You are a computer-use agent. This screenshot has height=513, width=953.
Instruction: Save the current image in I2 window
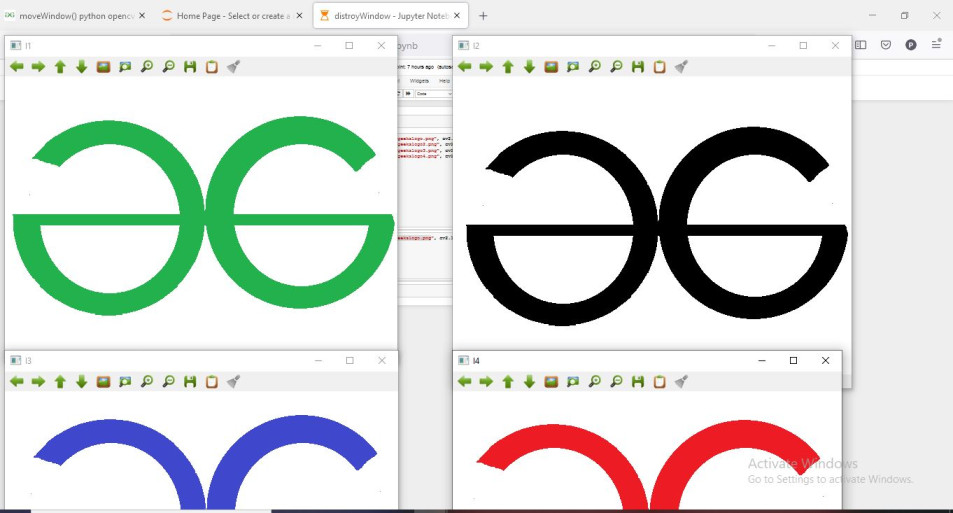coord(638,67)
